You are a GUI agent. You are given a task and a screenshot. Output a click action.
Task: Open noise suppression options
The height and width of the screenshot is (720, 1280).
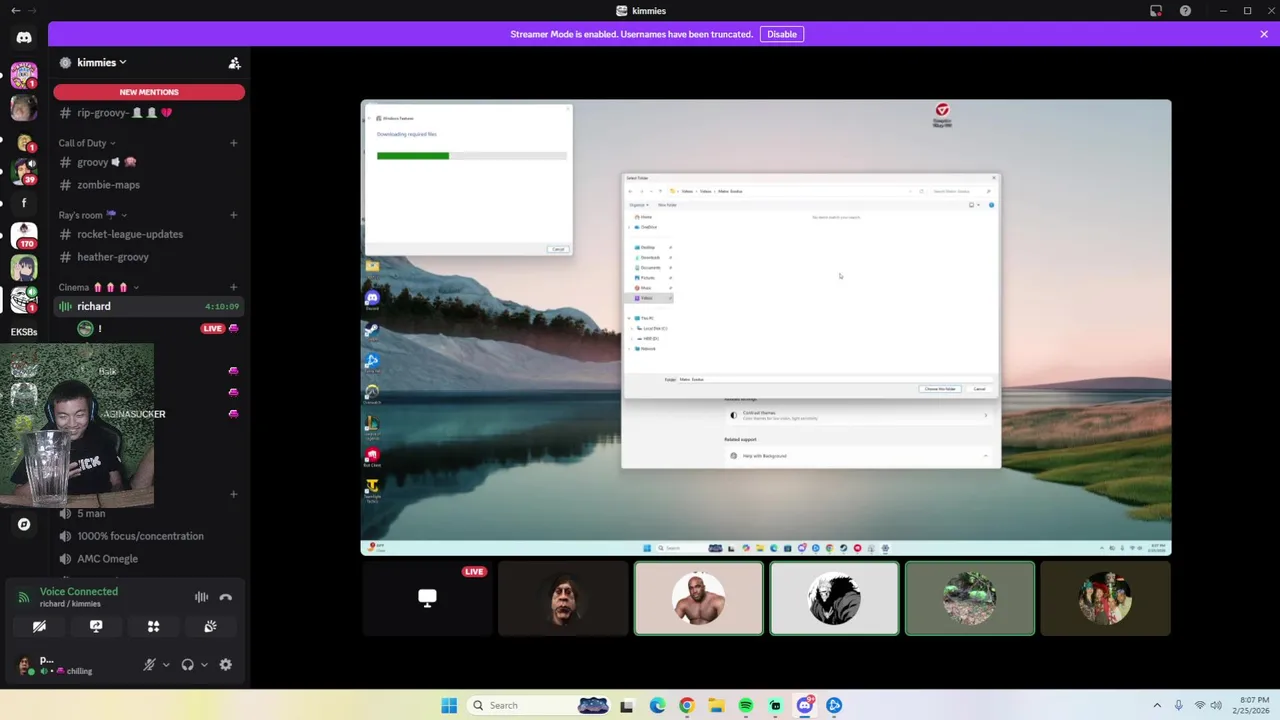pyautogui.click(x=201, y=597)
